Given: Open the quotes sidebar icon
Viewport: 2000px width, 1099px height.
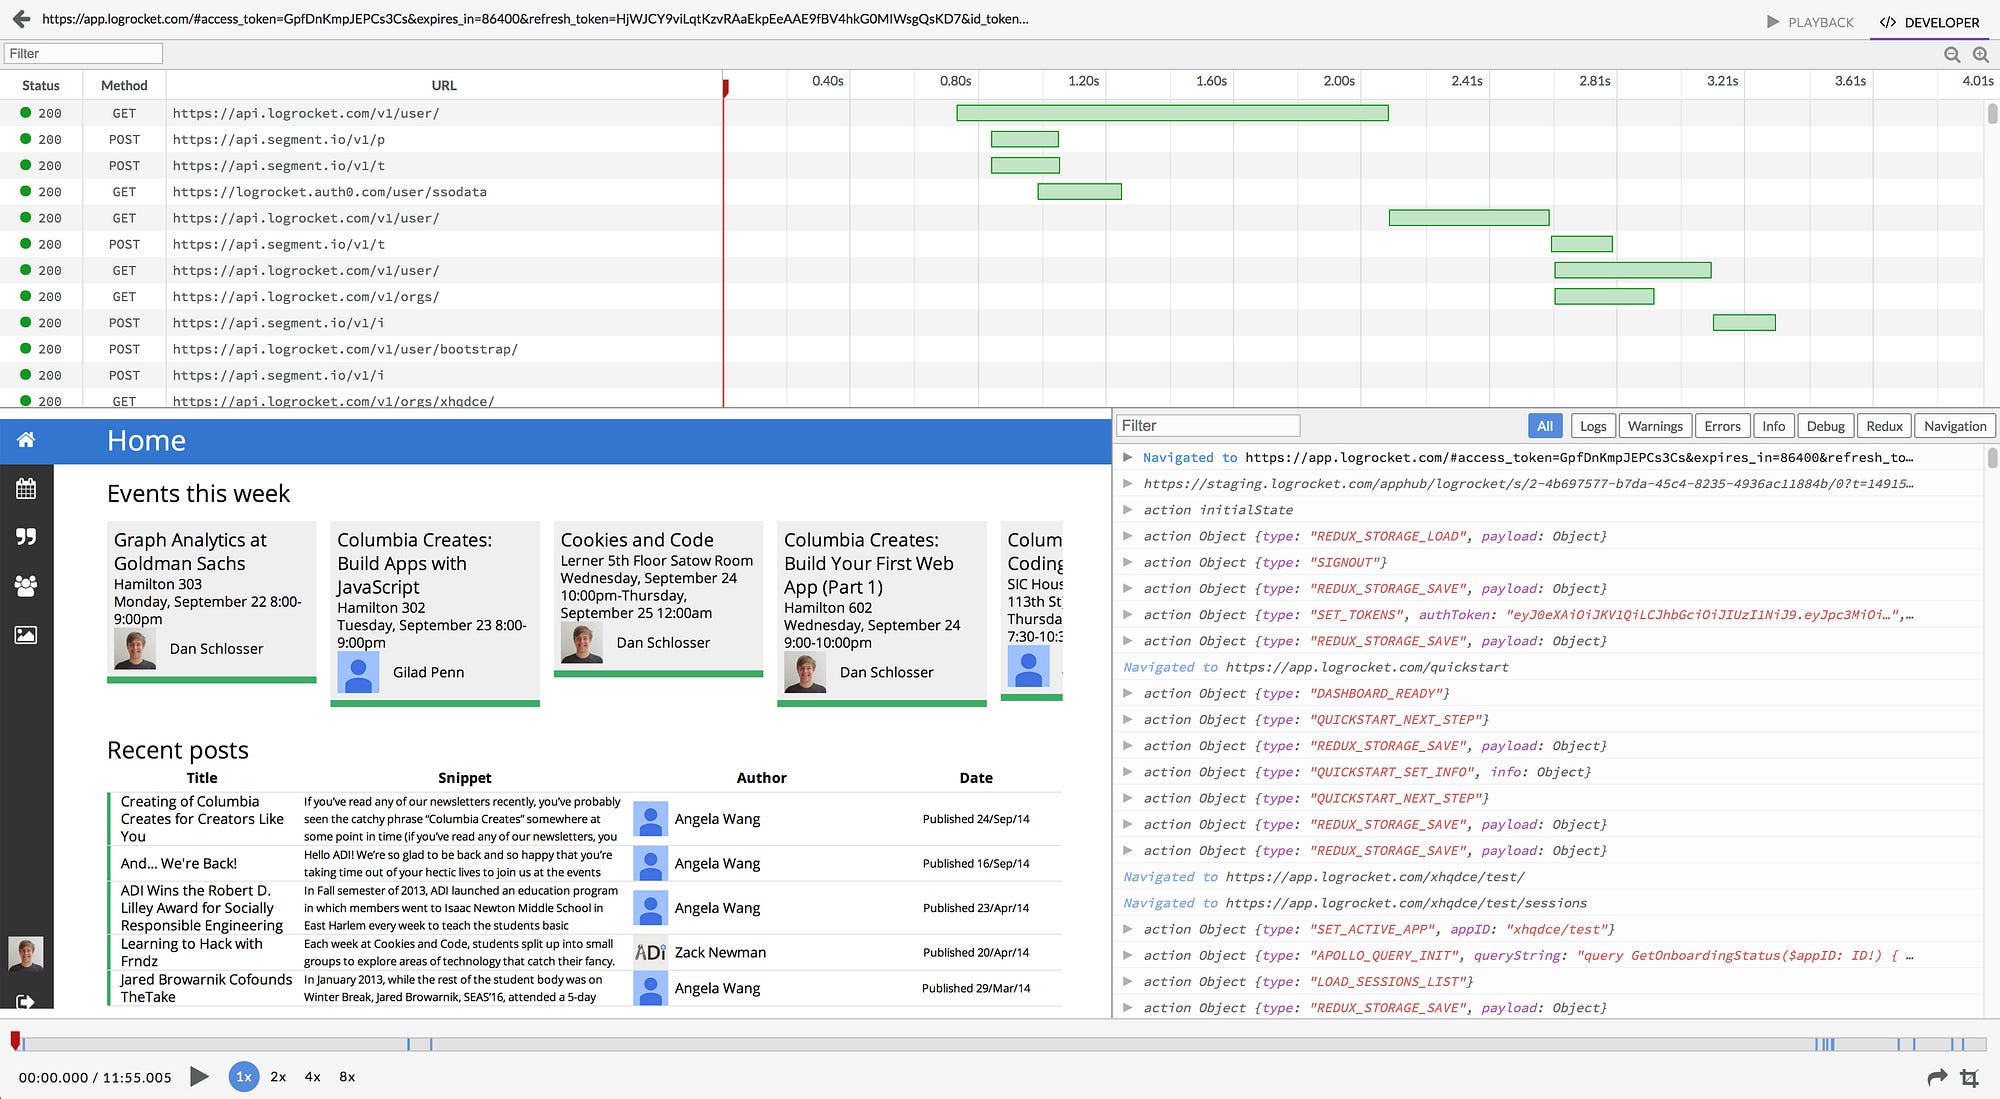Looking at the screenshot, I should point(26,537).
